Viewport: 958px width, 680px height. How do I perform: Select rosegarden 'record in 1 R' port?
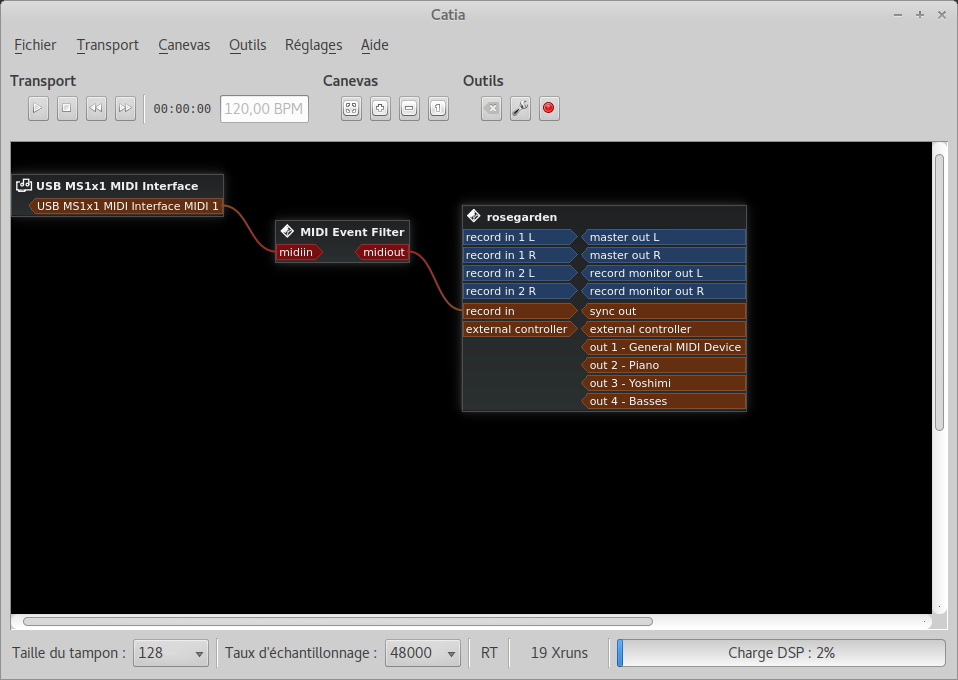point(520,255)
